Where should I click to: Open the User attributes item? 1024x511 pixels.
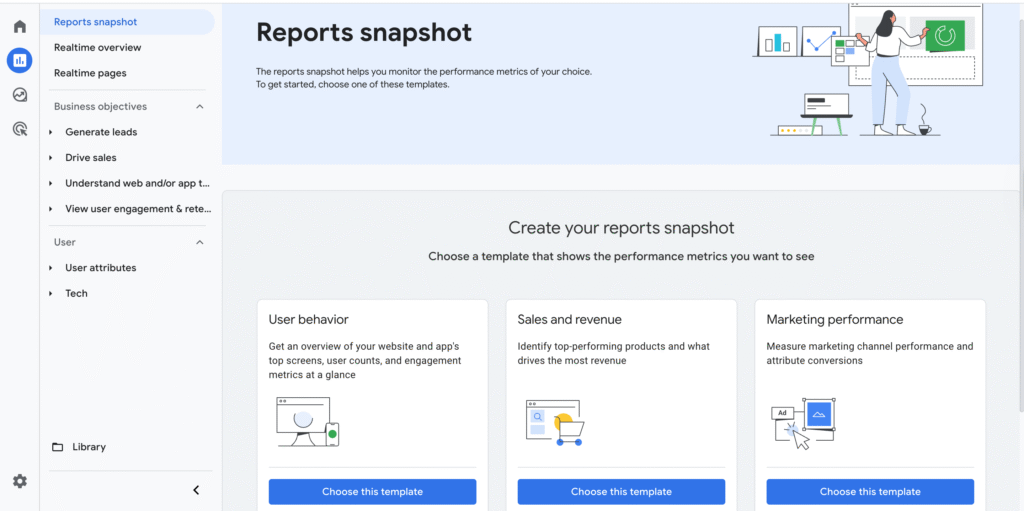coord(101,268)
